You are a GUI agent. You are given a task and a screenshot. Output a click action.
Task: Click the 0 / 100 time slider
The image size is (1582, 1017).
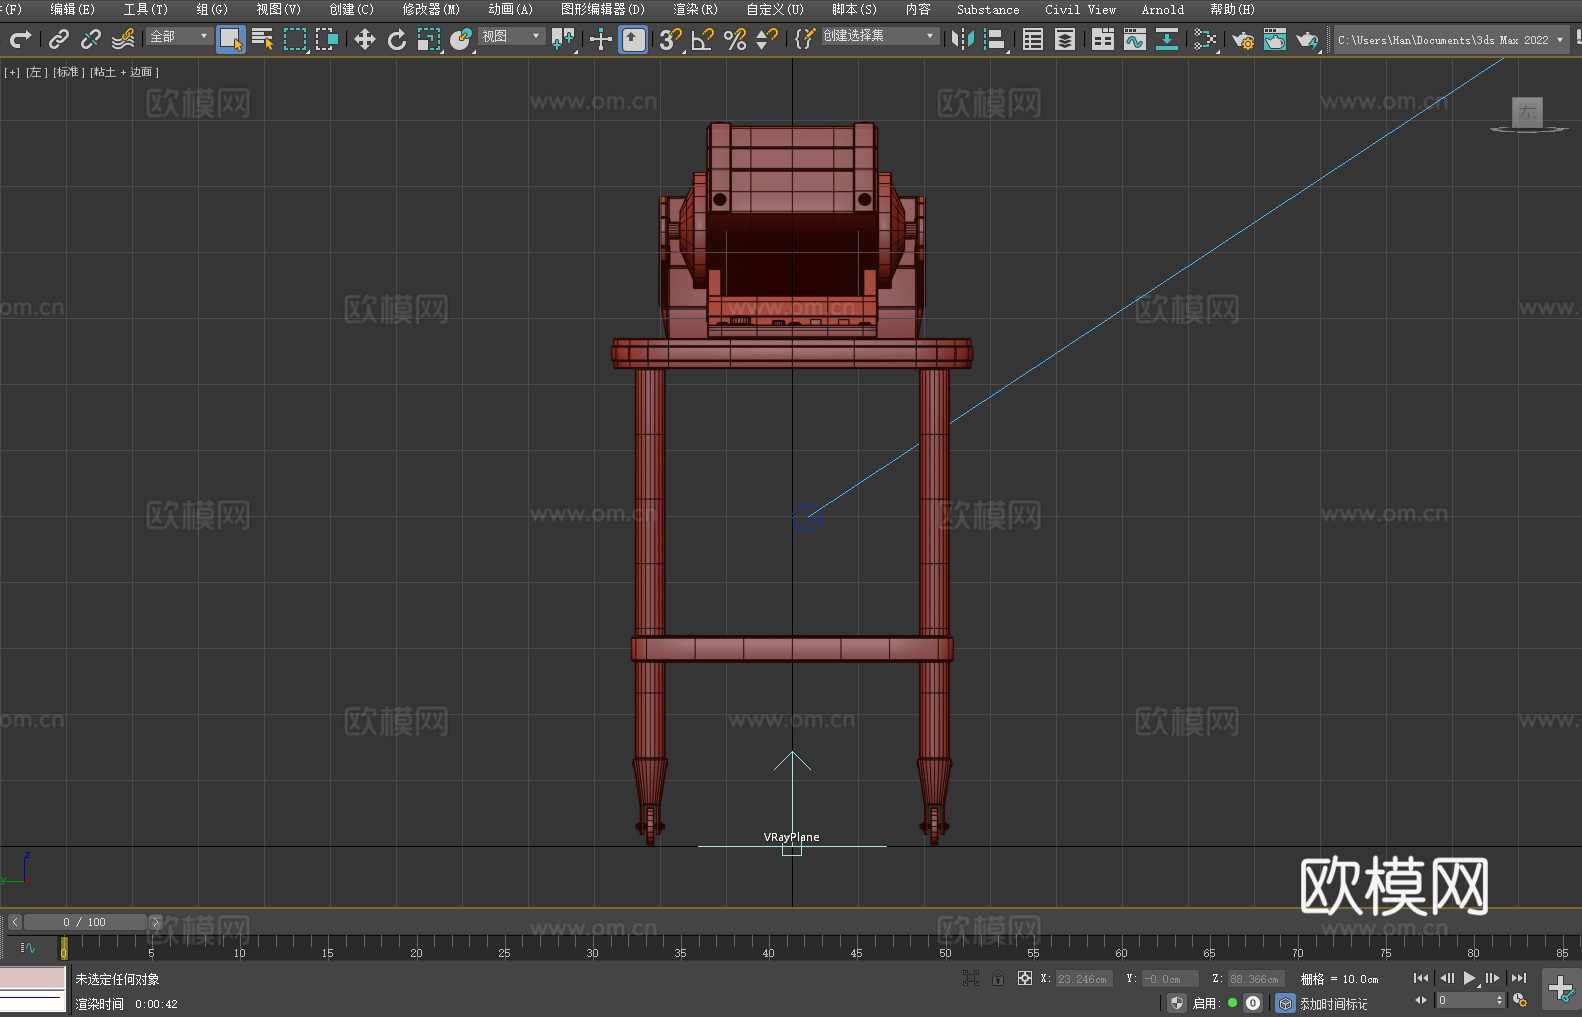coord(85,922)
